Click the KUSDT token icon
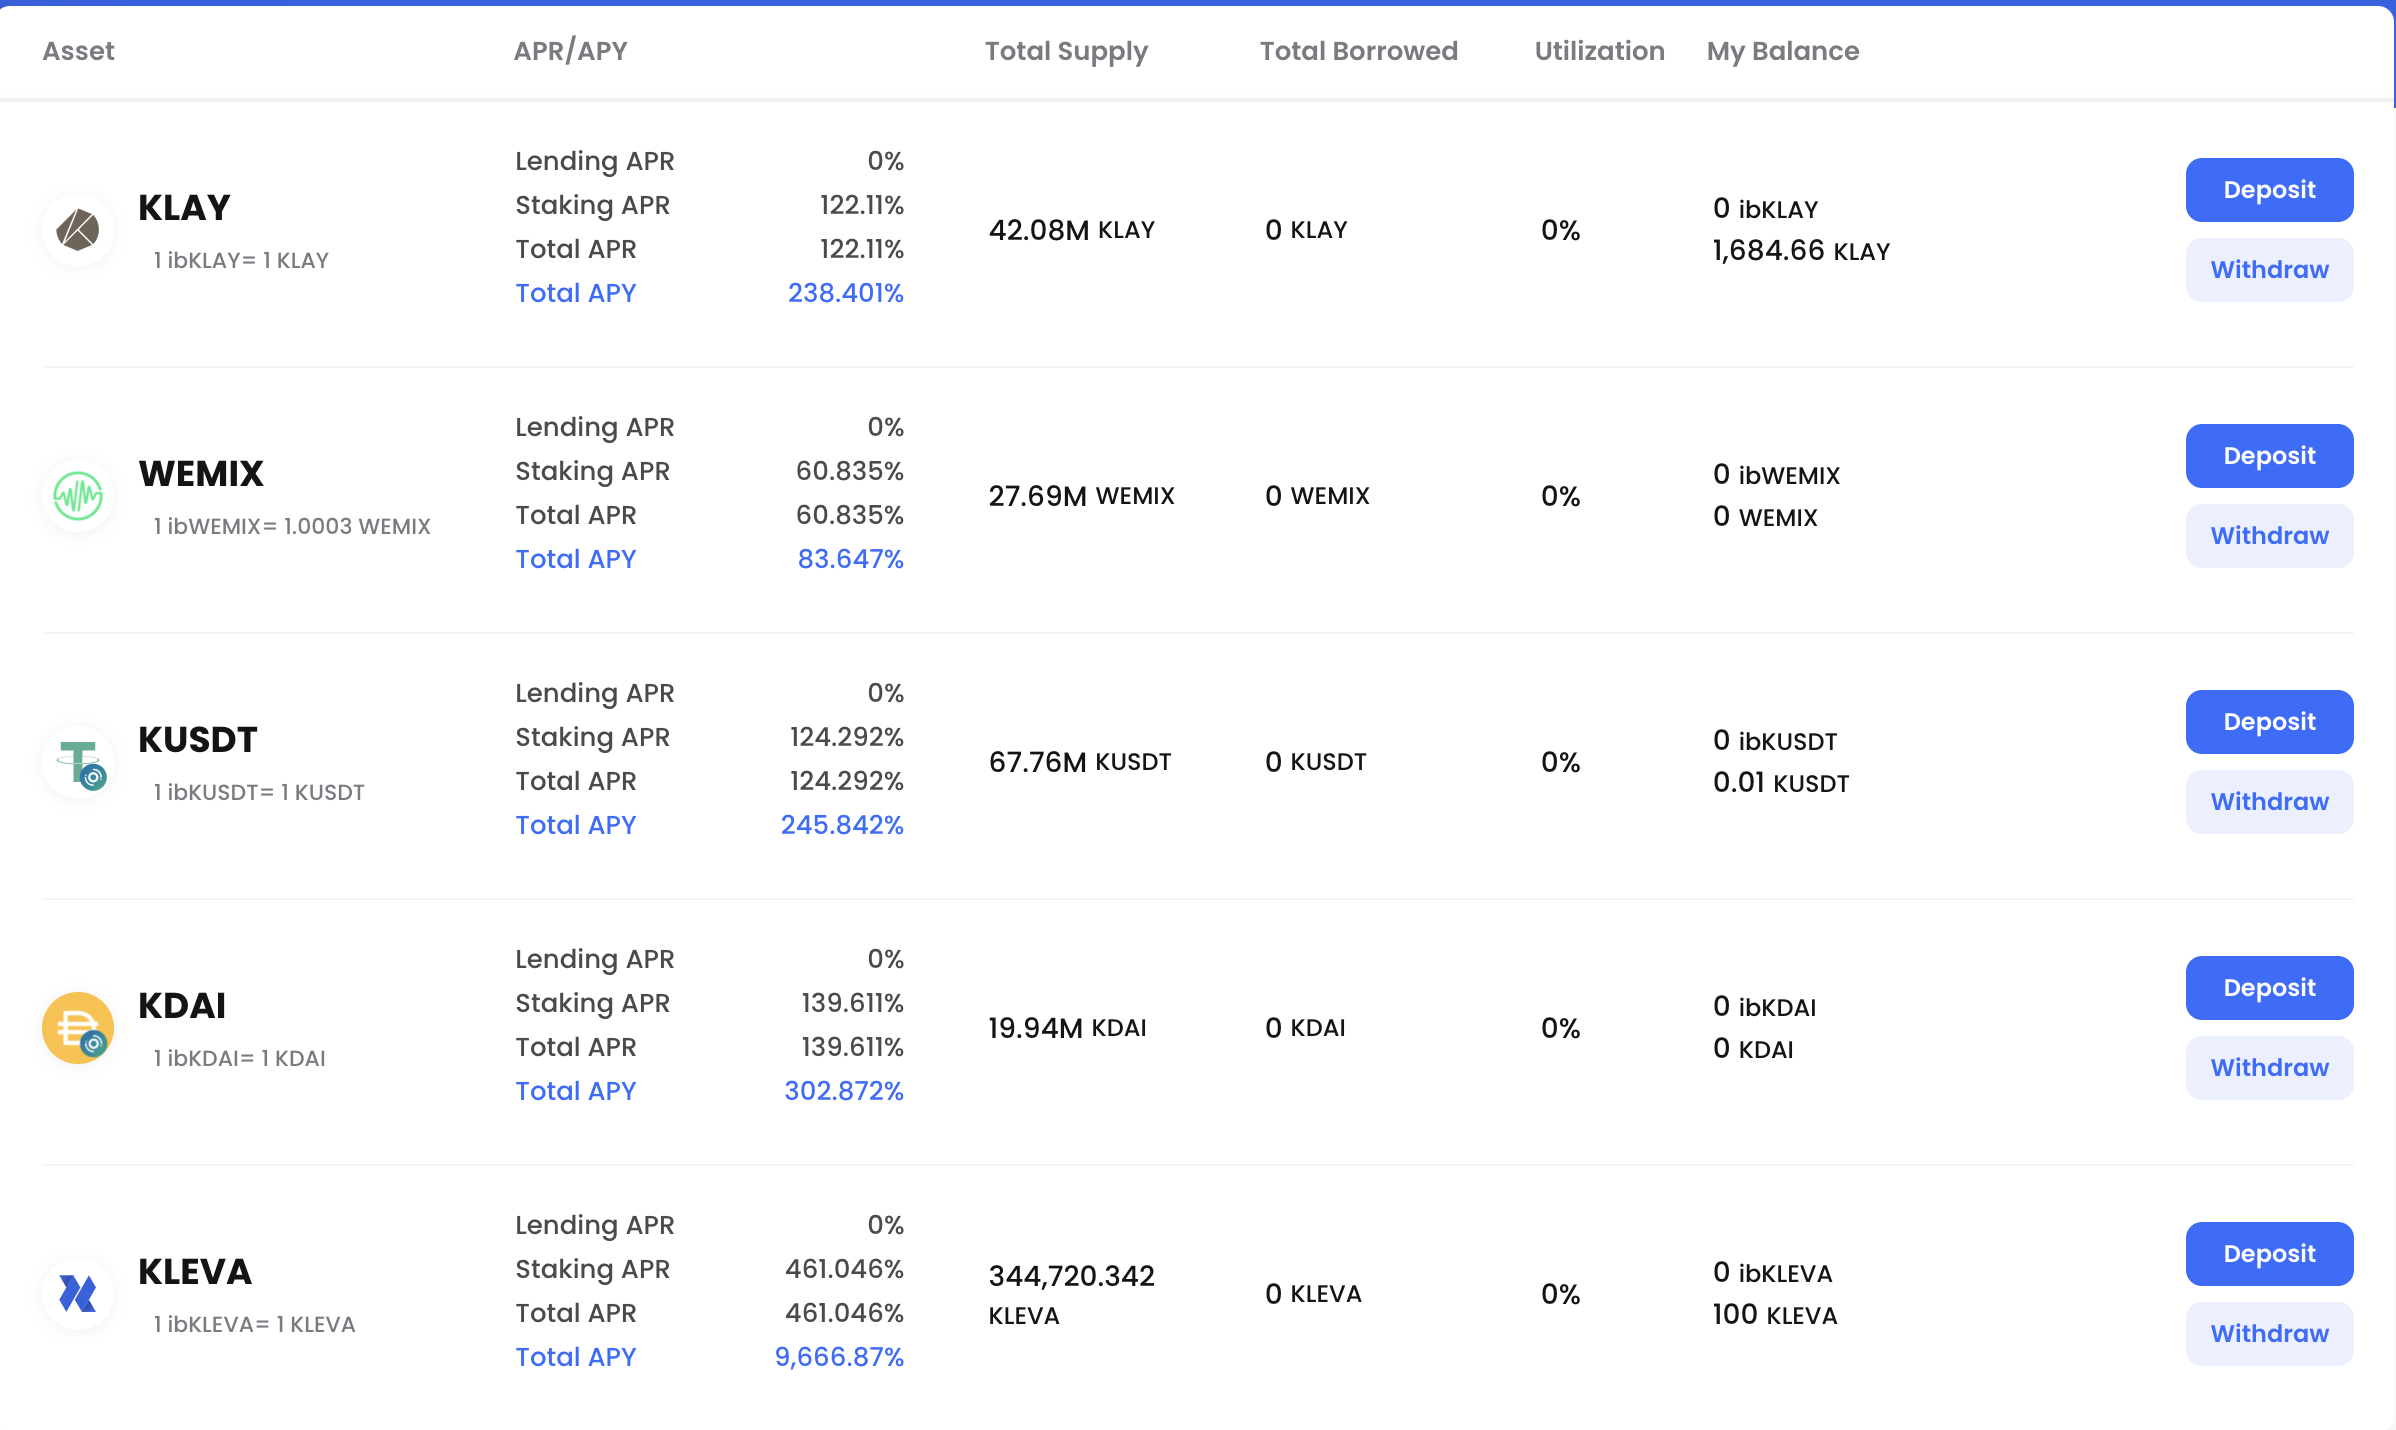Viewport: 2396px width, 1430px height. pos(78,762)
